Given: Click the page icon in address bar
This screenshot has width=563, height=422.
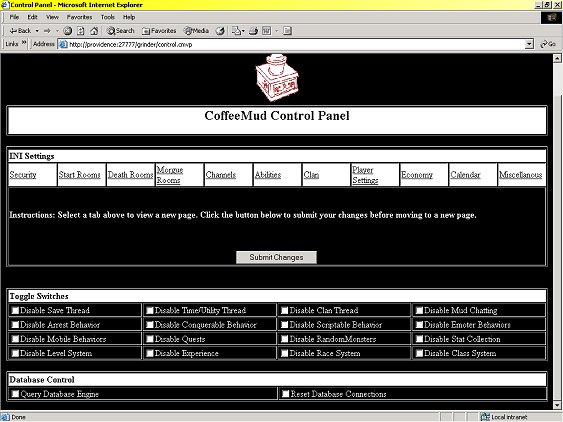Looking at the screenshot, I should coord(63,45).
